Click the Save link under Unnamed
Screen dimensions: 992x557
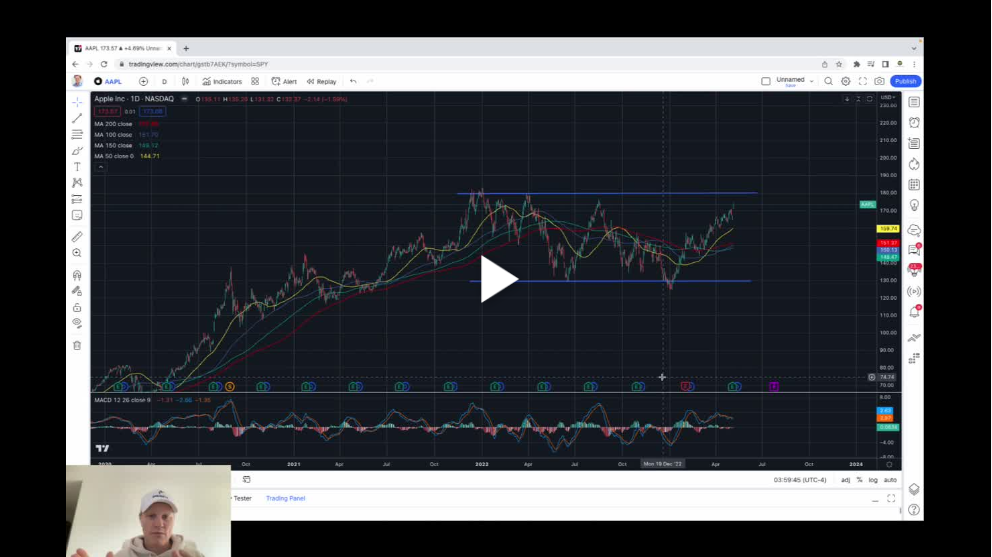790,85
